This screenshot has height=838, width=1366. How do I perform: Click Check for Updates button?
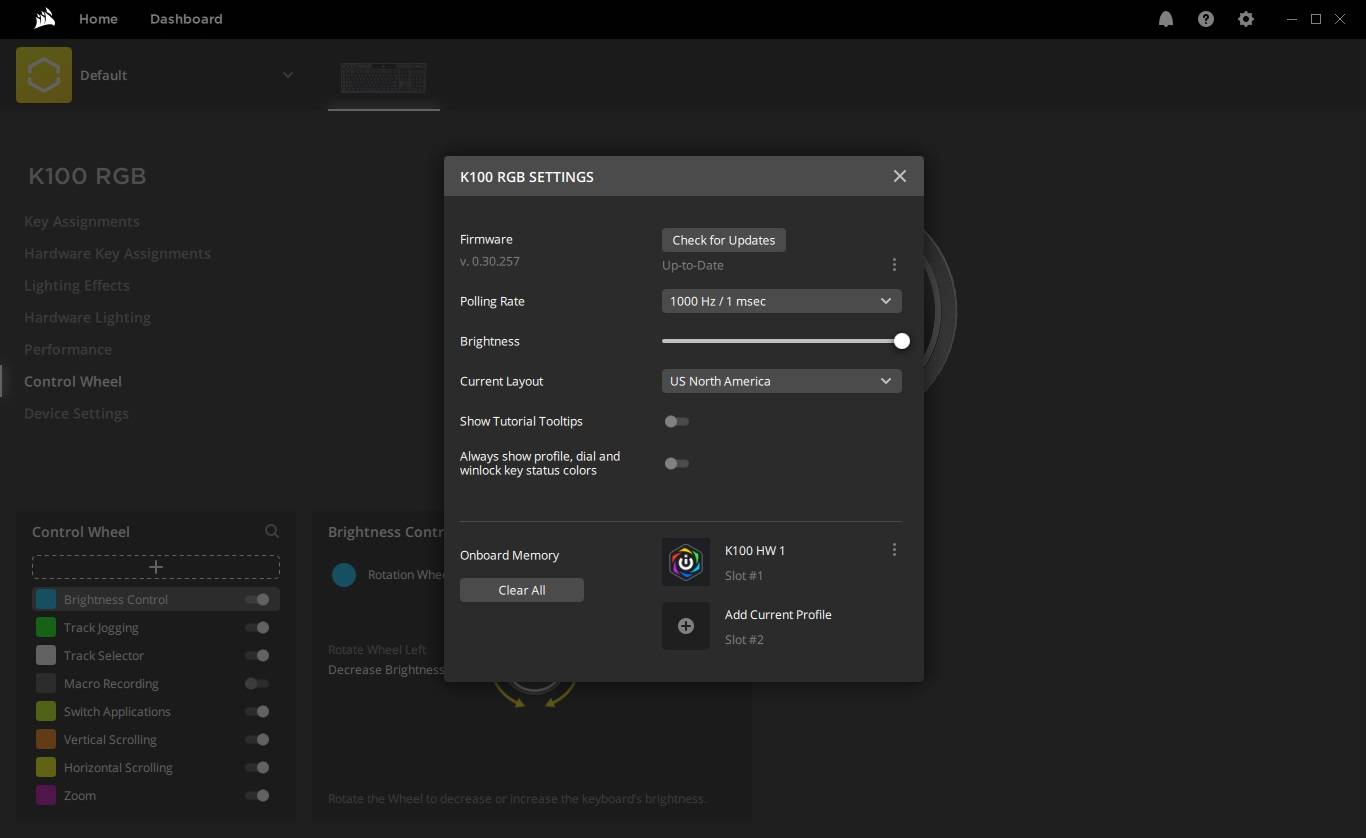(x=724, y=240)
